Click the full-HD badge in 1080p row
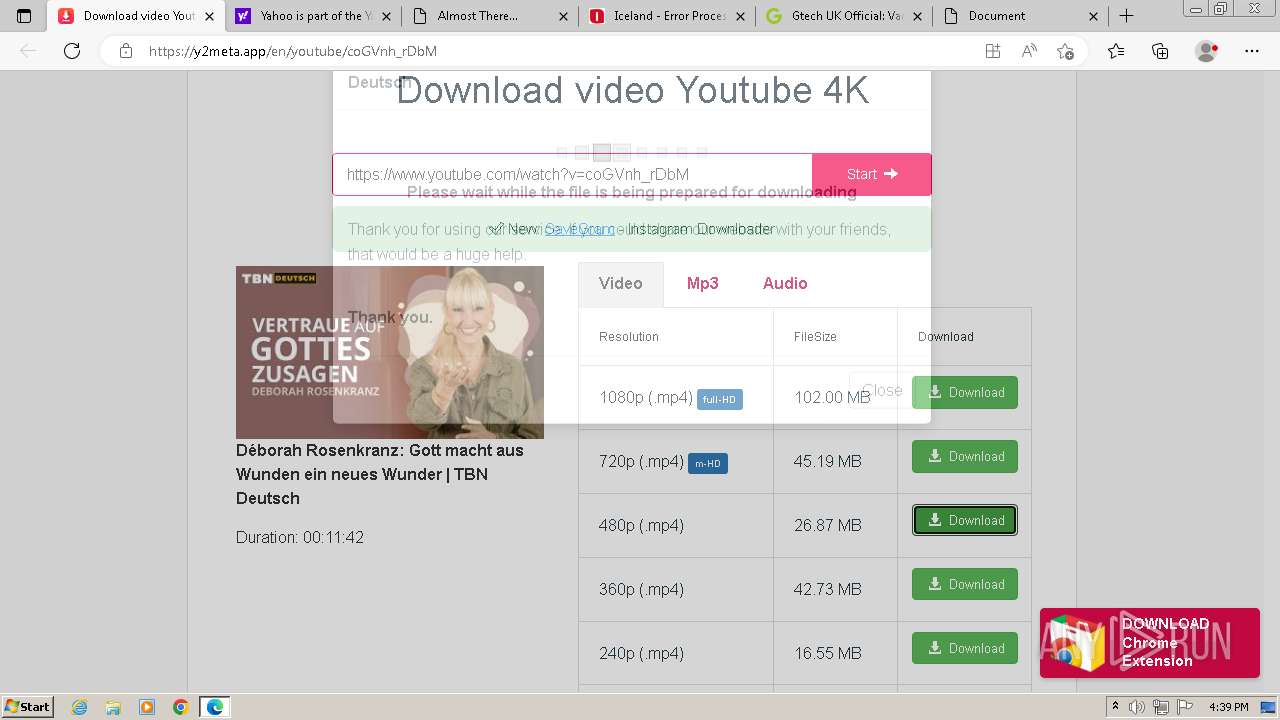 (719, 399)
